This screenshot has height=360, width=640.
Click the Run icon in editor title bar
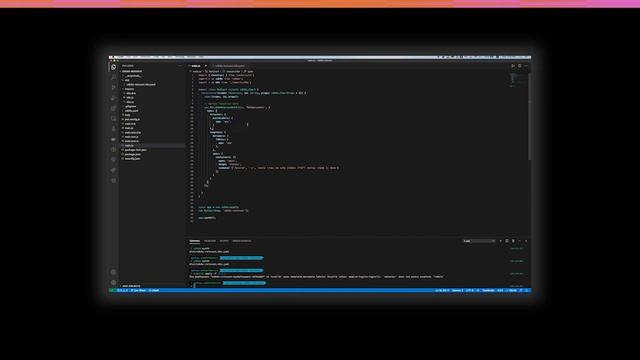click(513, 66)
